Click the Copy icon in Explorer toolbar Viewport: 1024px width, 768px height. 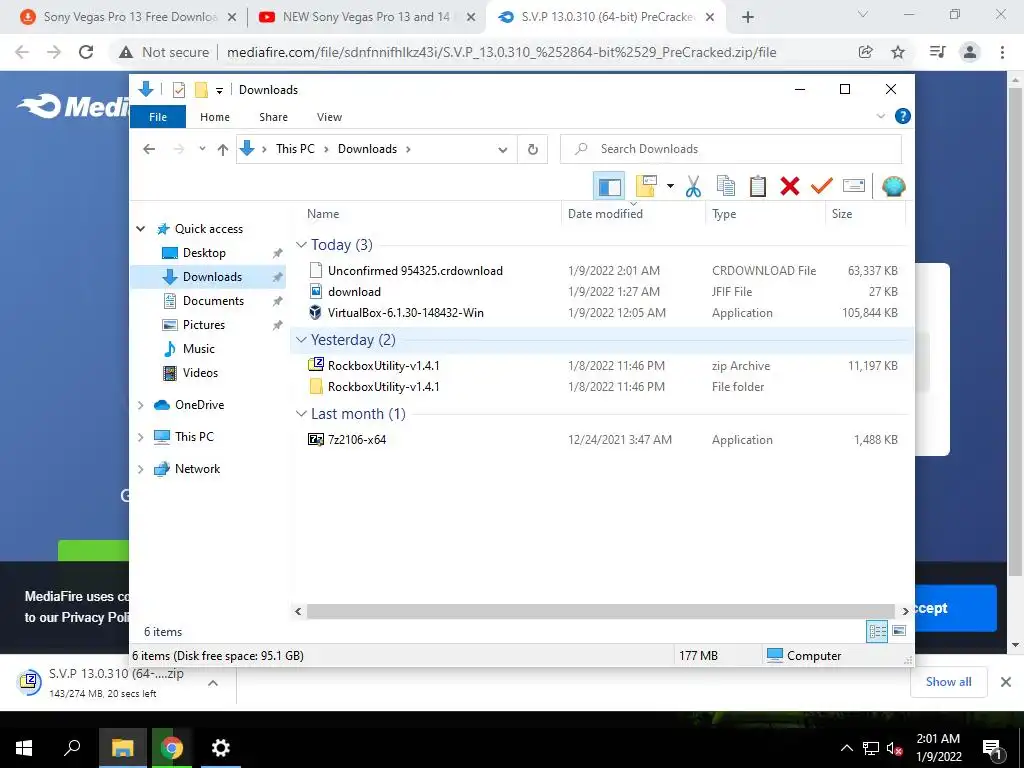click(x=726, y=186)
